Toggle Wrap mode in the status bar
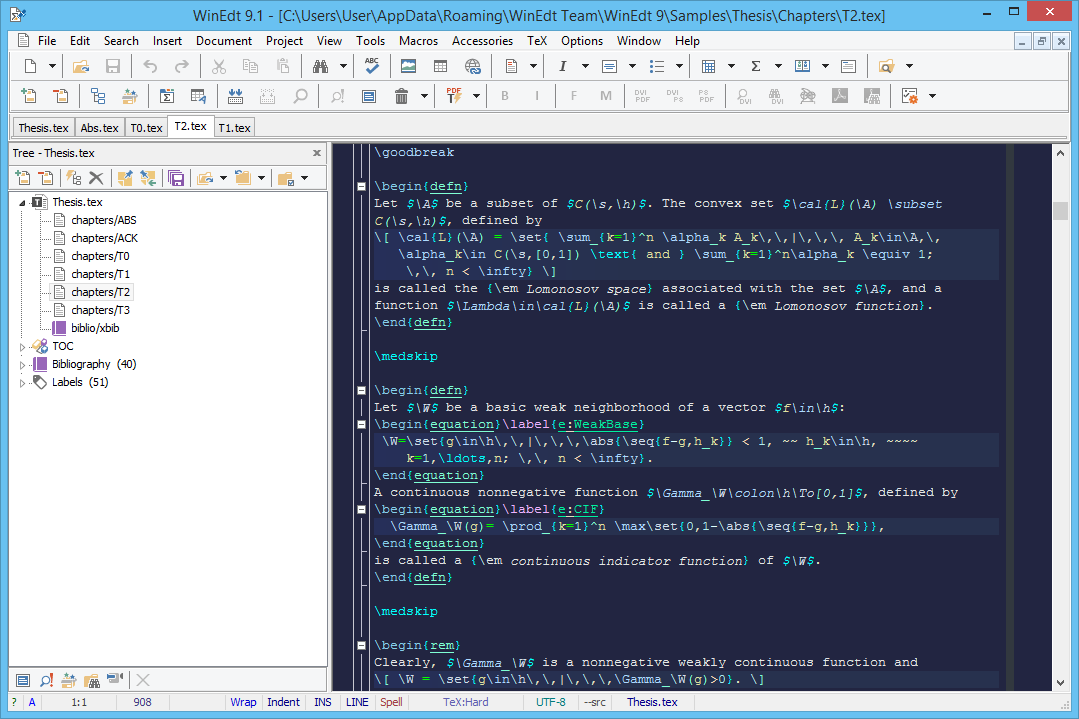Screen dimensions: 1079x719 coord(243,701)
